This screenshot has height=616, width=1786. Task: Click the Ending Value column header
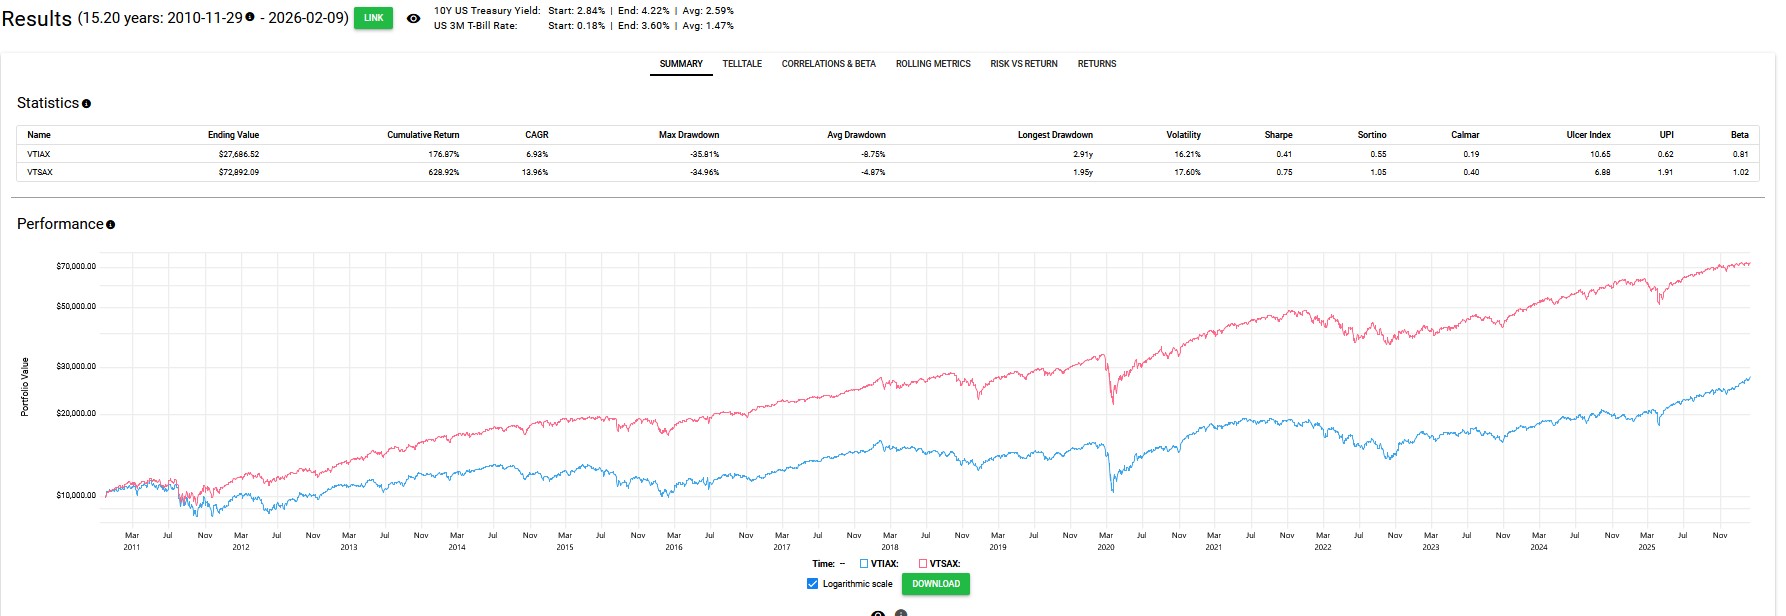tap(233, 135)
